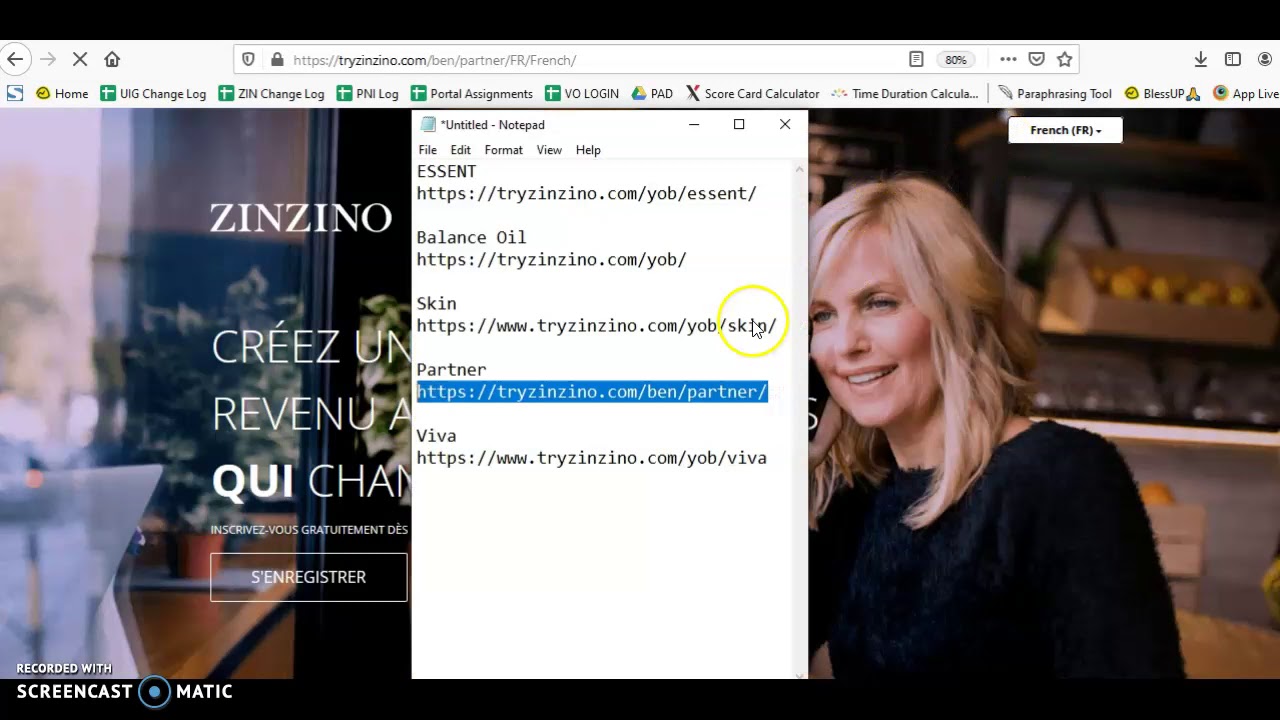Image resolution: width=1280 pixels, height=720 pixels.
Task: Click the 'Partner' text line
Action: click(x=451, y=370)
